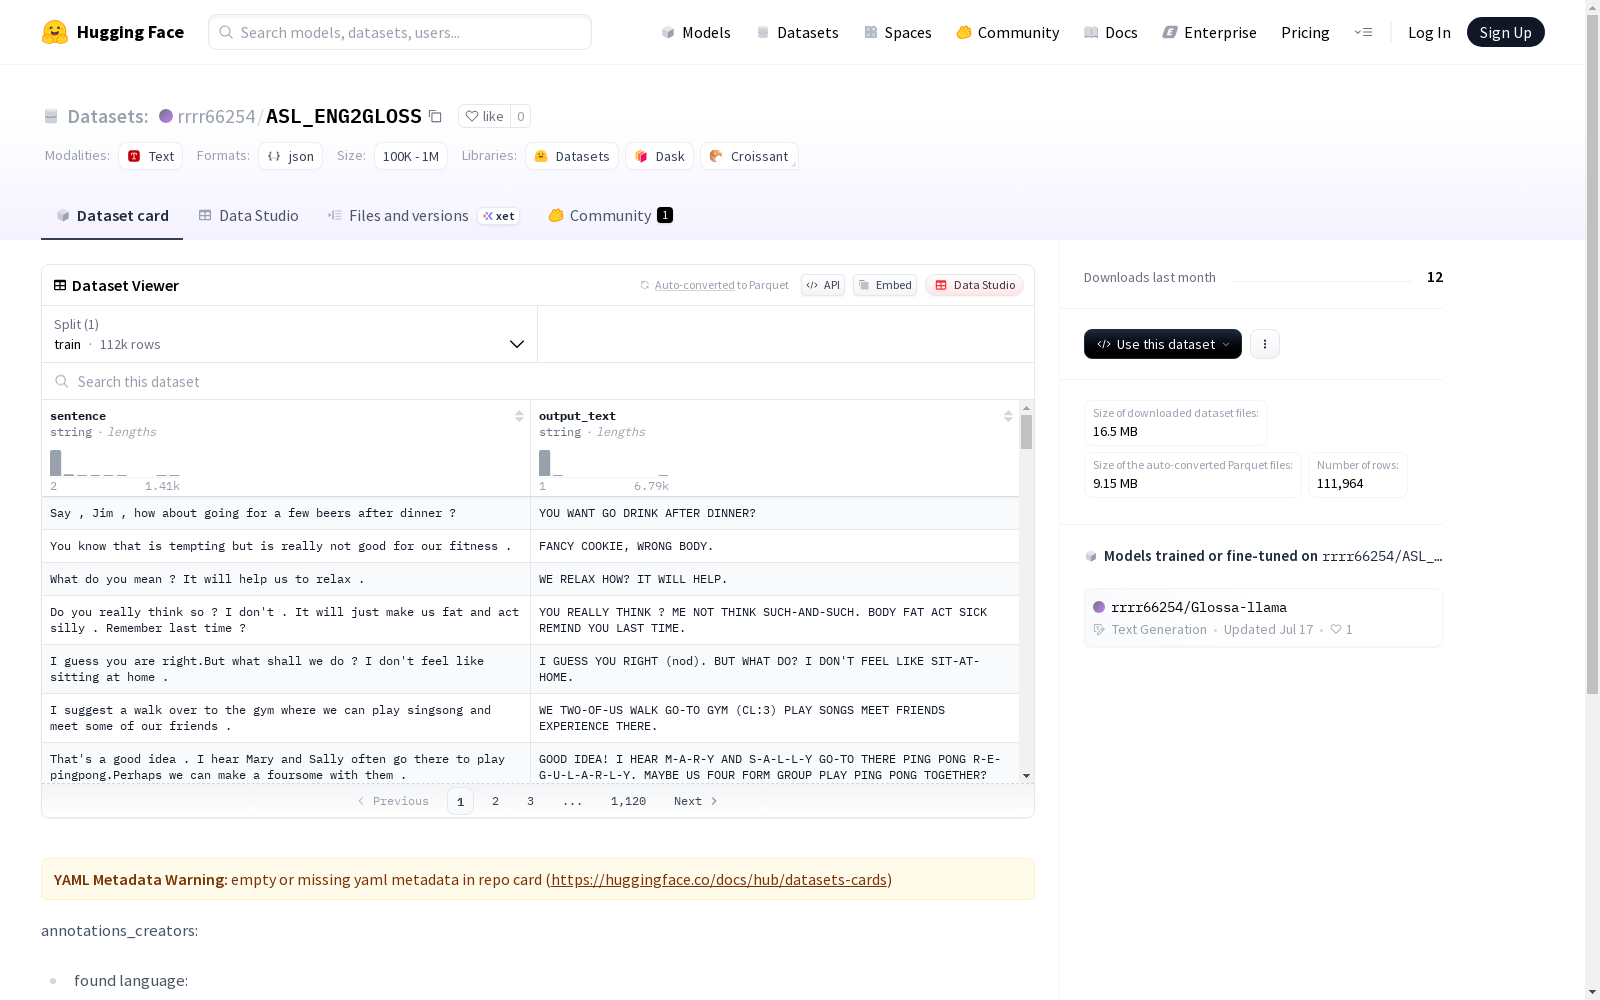The width and height of the screenshot is (1600, 1000).
Task: Switch to the Data Studio tab
Action: (x=249, y=216)
